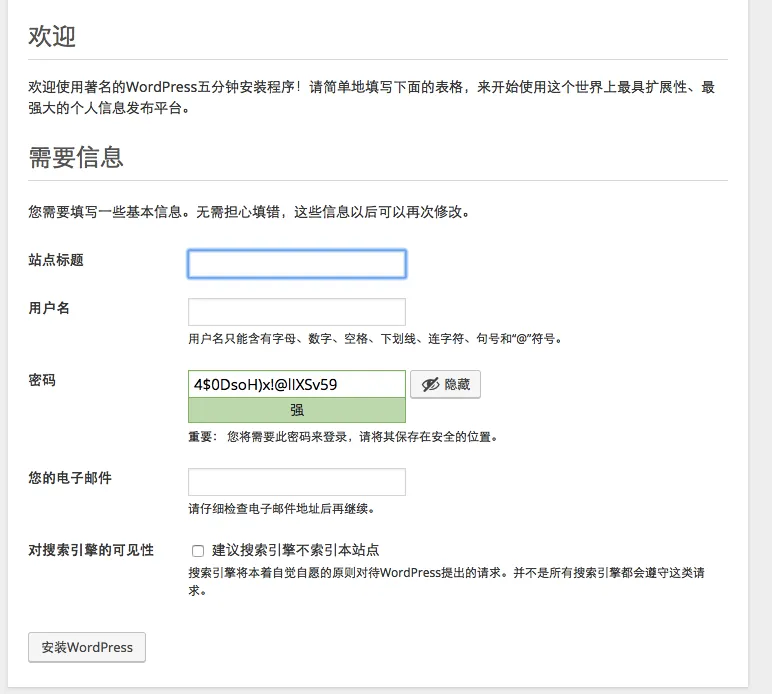Click the 您需要填写一些基本信息 paragraph

[x=250, y=212]
